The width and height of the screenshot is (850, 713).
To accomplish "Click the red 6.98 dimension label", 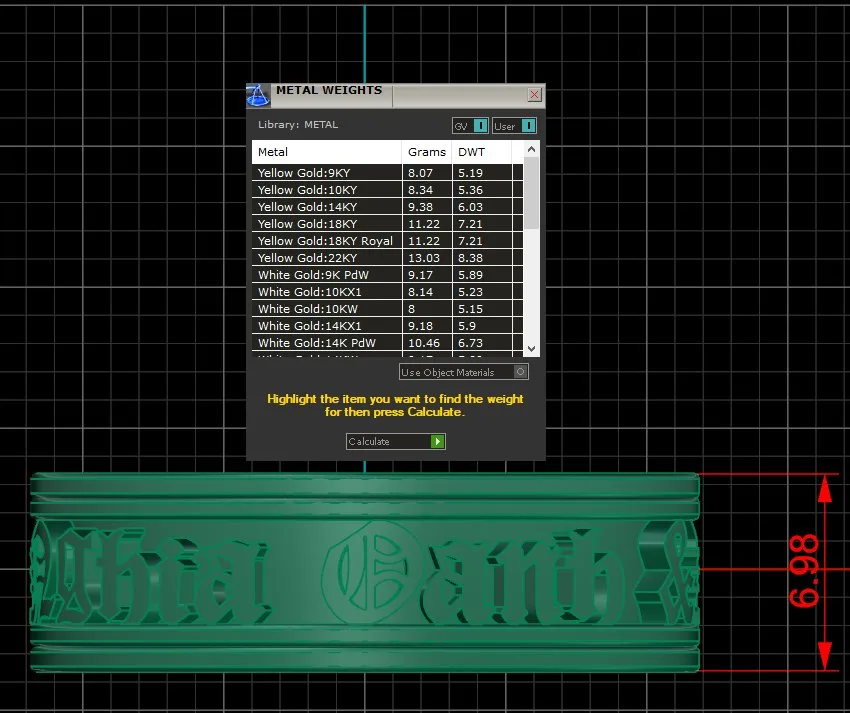I will [x=804, y=570].
